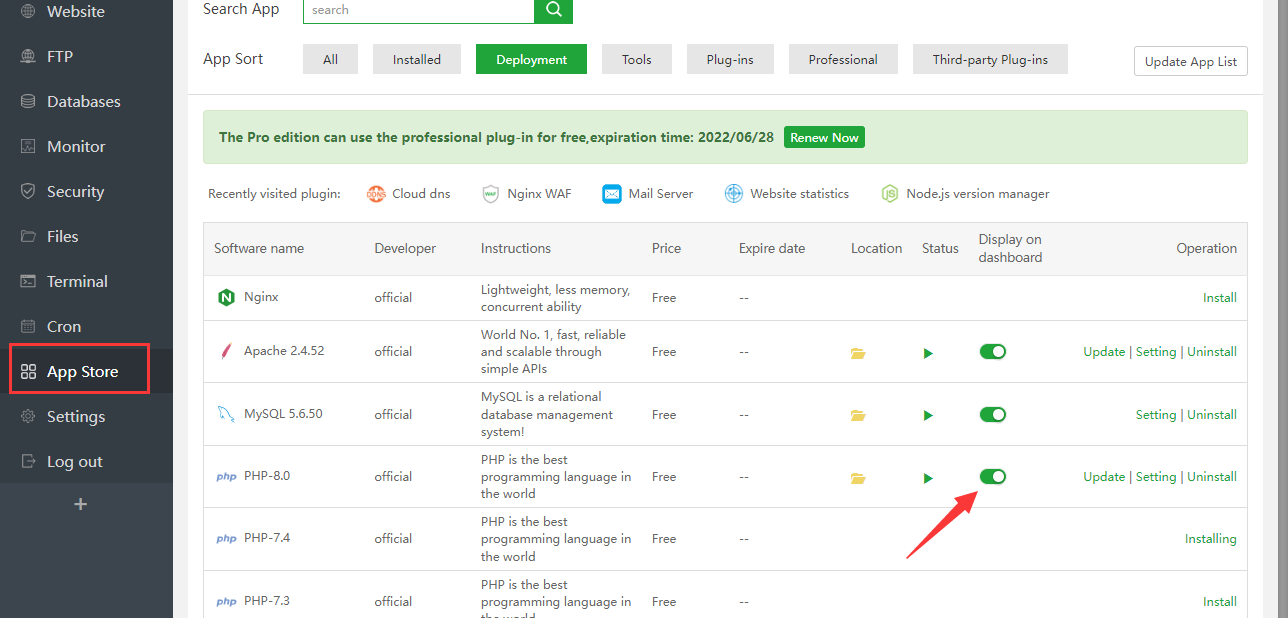Click Uninstall link for PHP-8.0

pos(1212,476)
